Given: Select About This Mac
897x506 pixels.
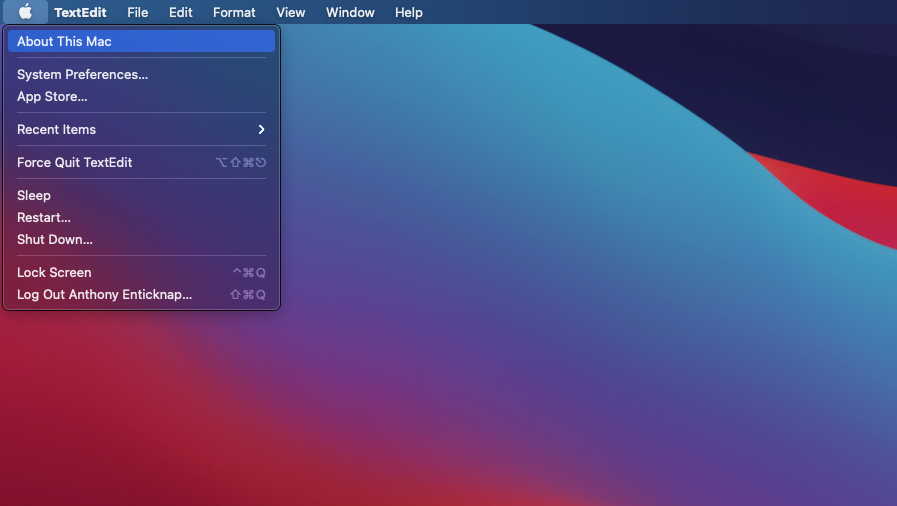Looking at the screenshot, I should 141,41.
